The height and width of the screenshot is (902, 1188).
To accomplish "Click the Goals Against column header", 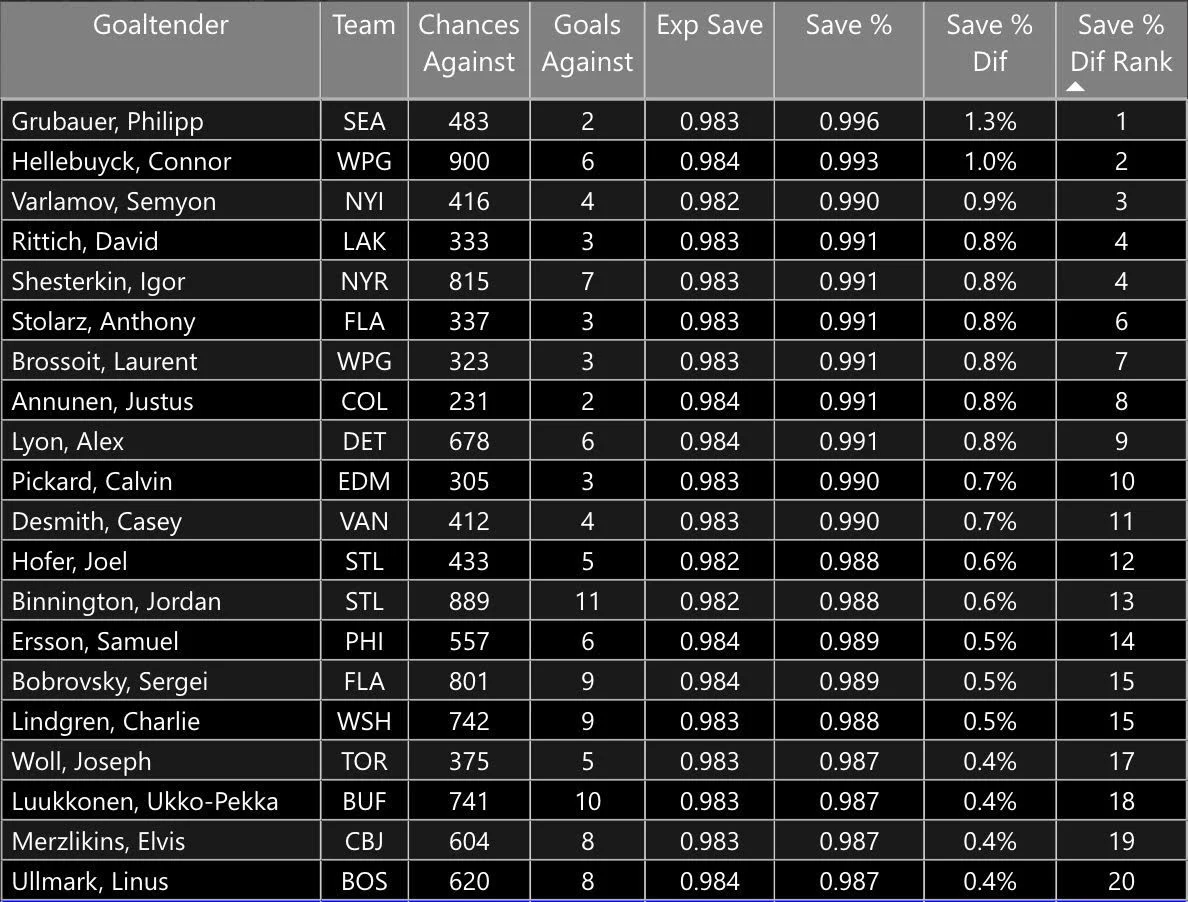I will 587,44.
